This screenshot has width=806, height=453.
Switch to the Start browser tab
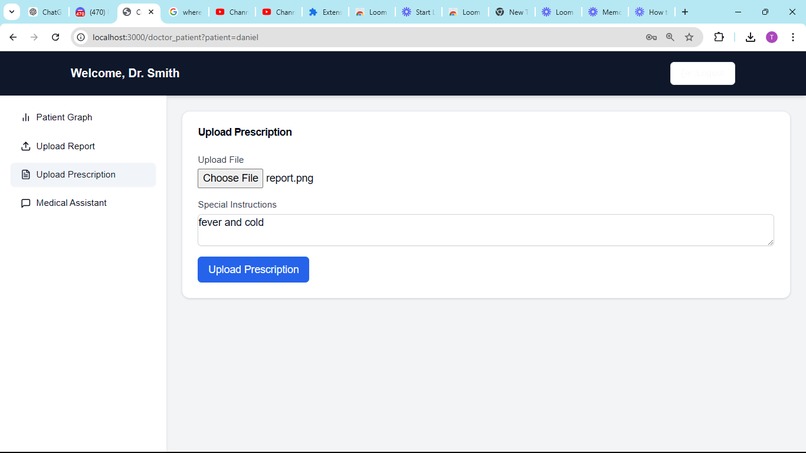click(x=418, y=12)
